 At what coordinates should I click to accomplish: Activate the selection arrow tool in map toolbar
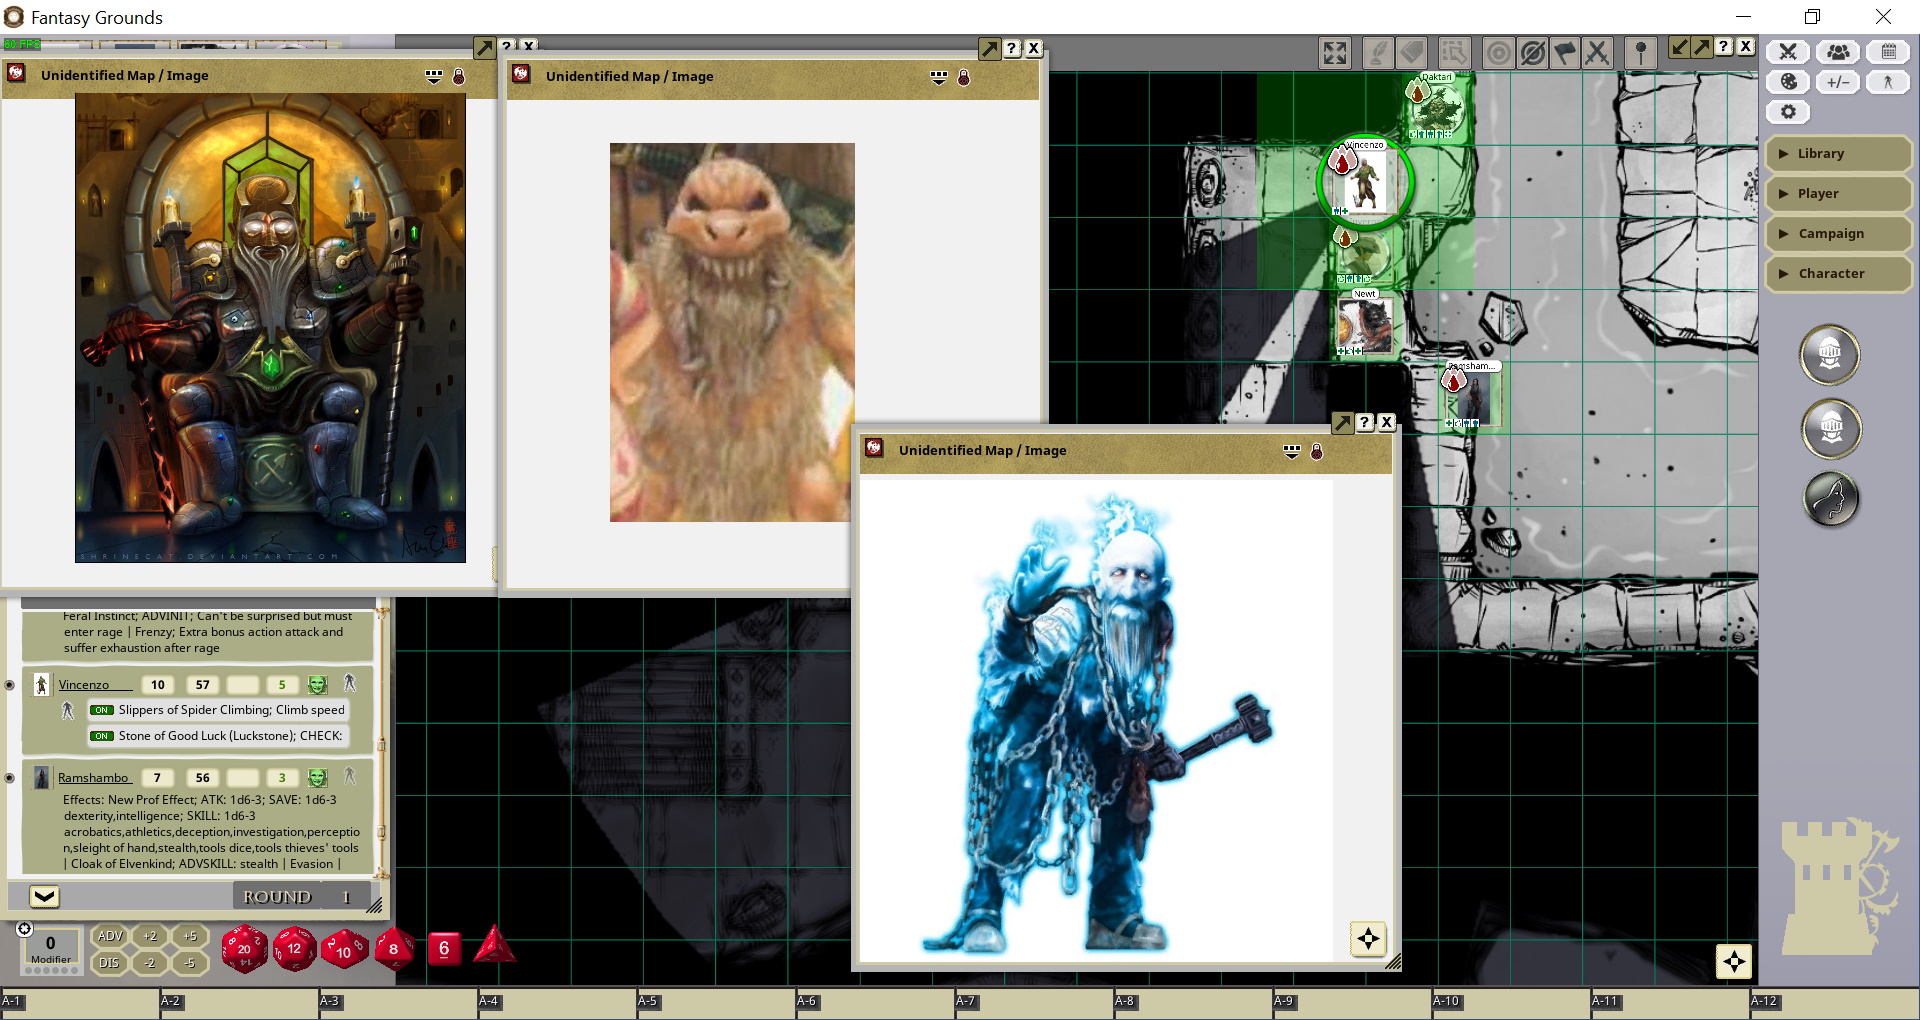[1454, 53]
